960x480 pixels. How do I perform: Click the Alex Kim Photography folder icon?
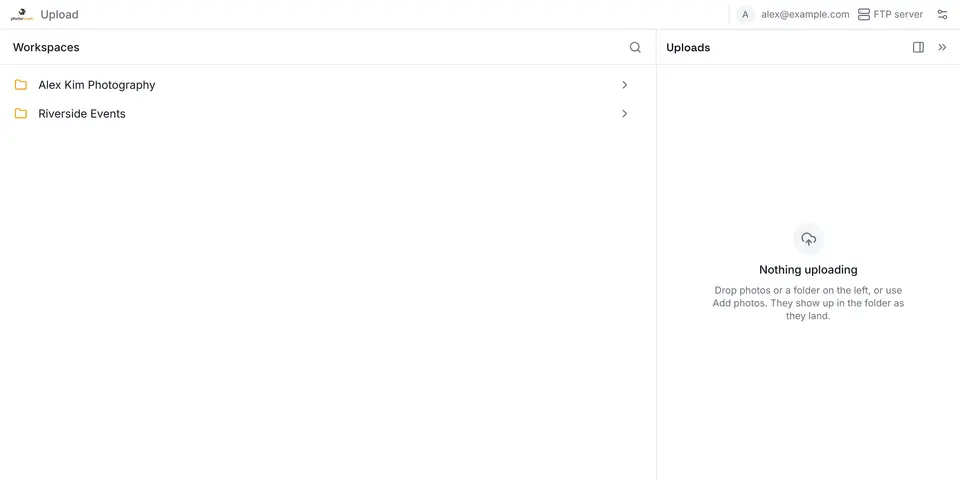(21, 84)
